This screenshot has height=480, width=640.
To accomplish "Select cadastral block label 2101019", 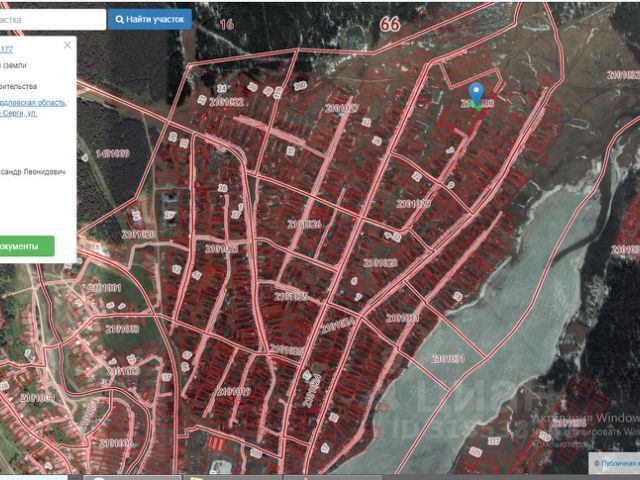I will [233, 391].
